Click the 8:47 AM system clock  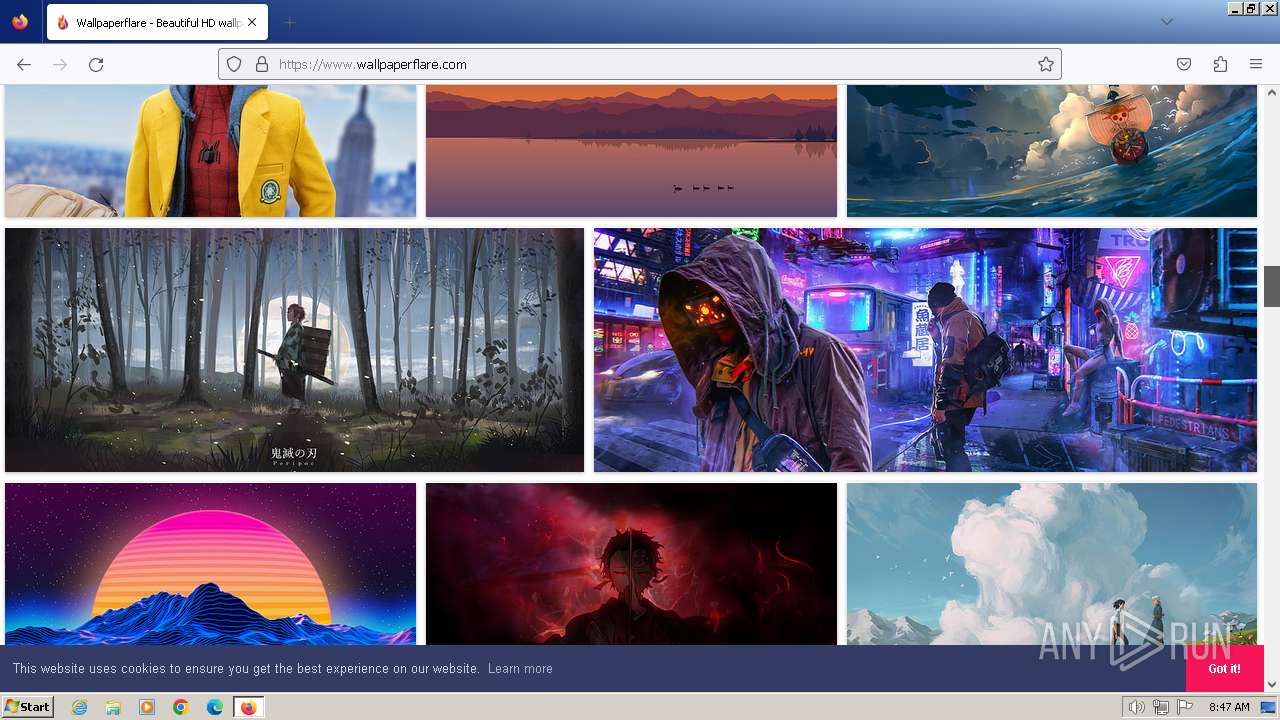(x=1229, y=707)
